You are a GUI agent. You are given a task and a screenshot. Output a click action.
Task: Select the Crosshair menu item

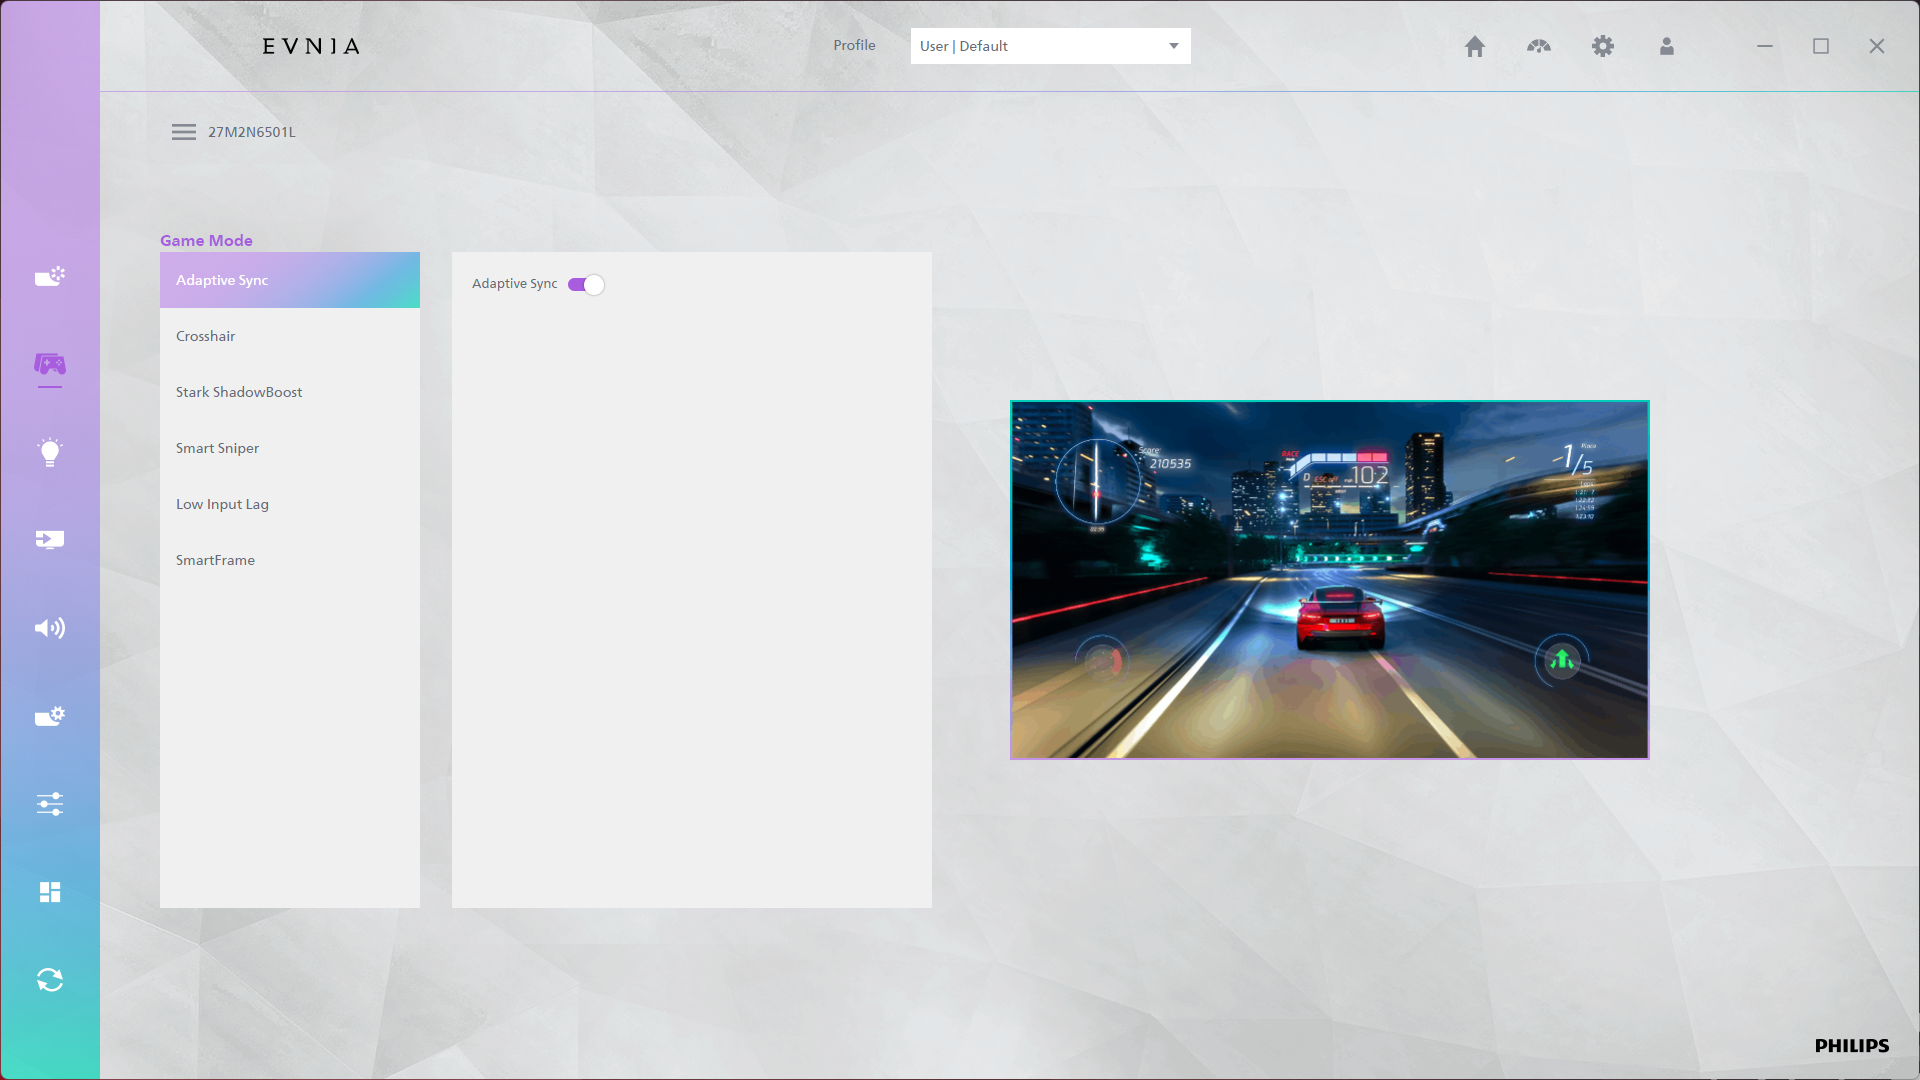click(206, 336)
